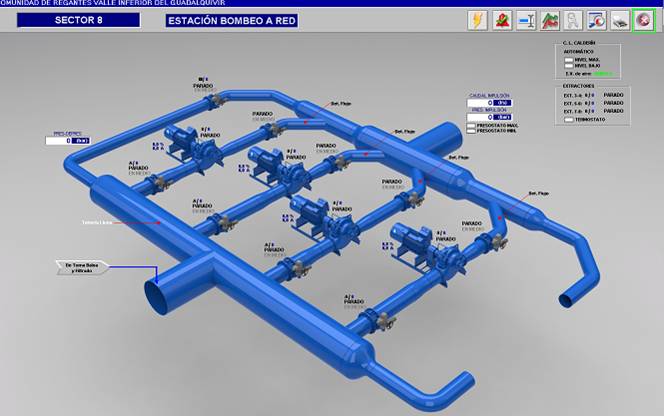Click the ESTACIÓN BOMBEO A RED title

coord(232,21)
